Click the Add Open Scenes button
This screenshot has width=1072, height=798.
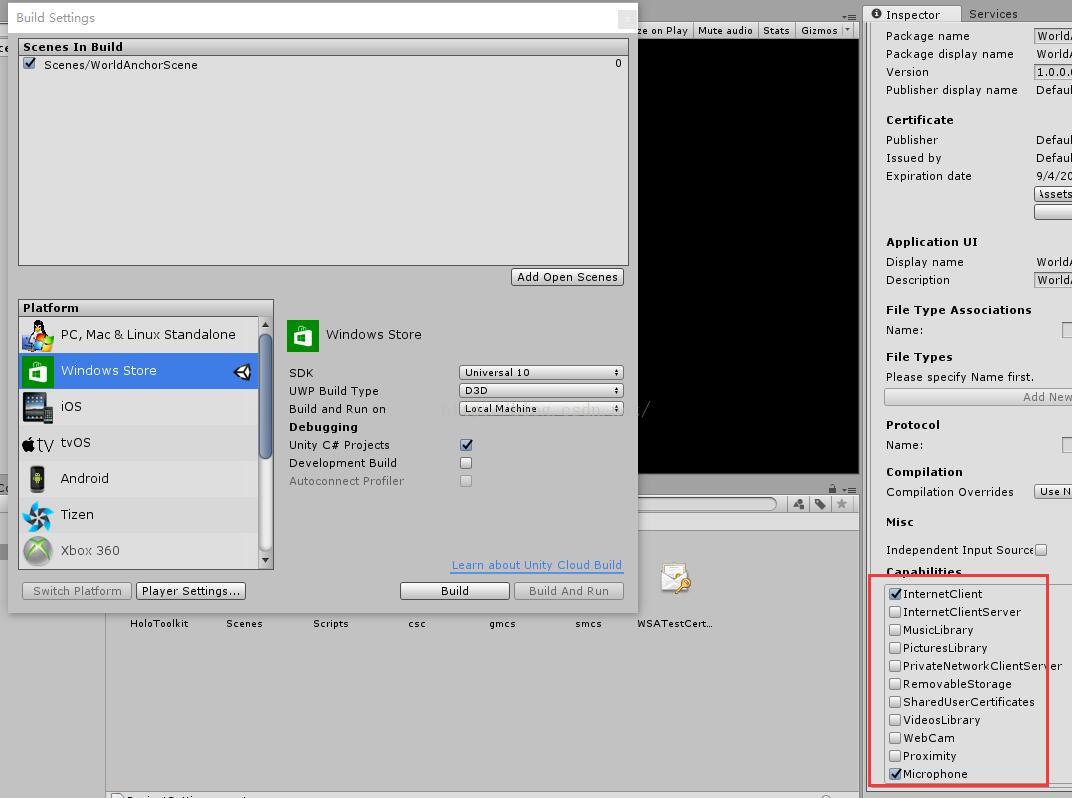[567, 277]
